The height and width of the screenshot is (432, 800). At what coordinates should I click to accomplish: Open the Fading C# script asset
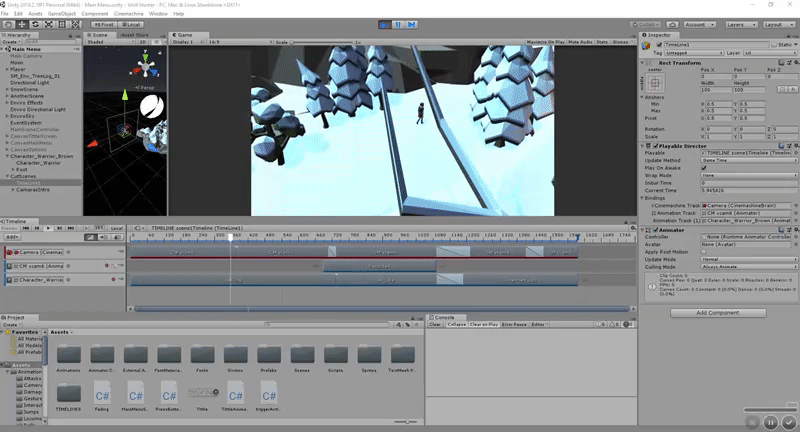point(103,393)
